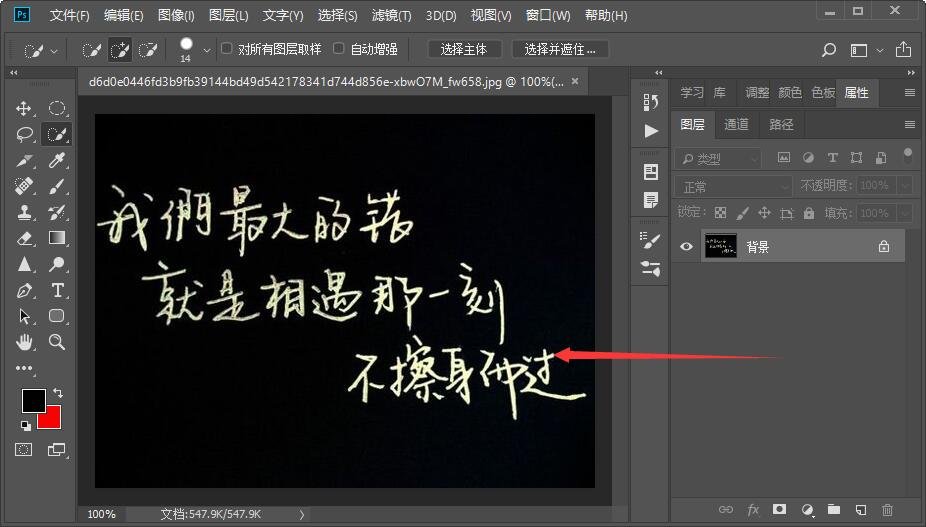This screenshot has width=926, height=527.
Task: Create a new layer group folder
Action: tap(834, 509)
